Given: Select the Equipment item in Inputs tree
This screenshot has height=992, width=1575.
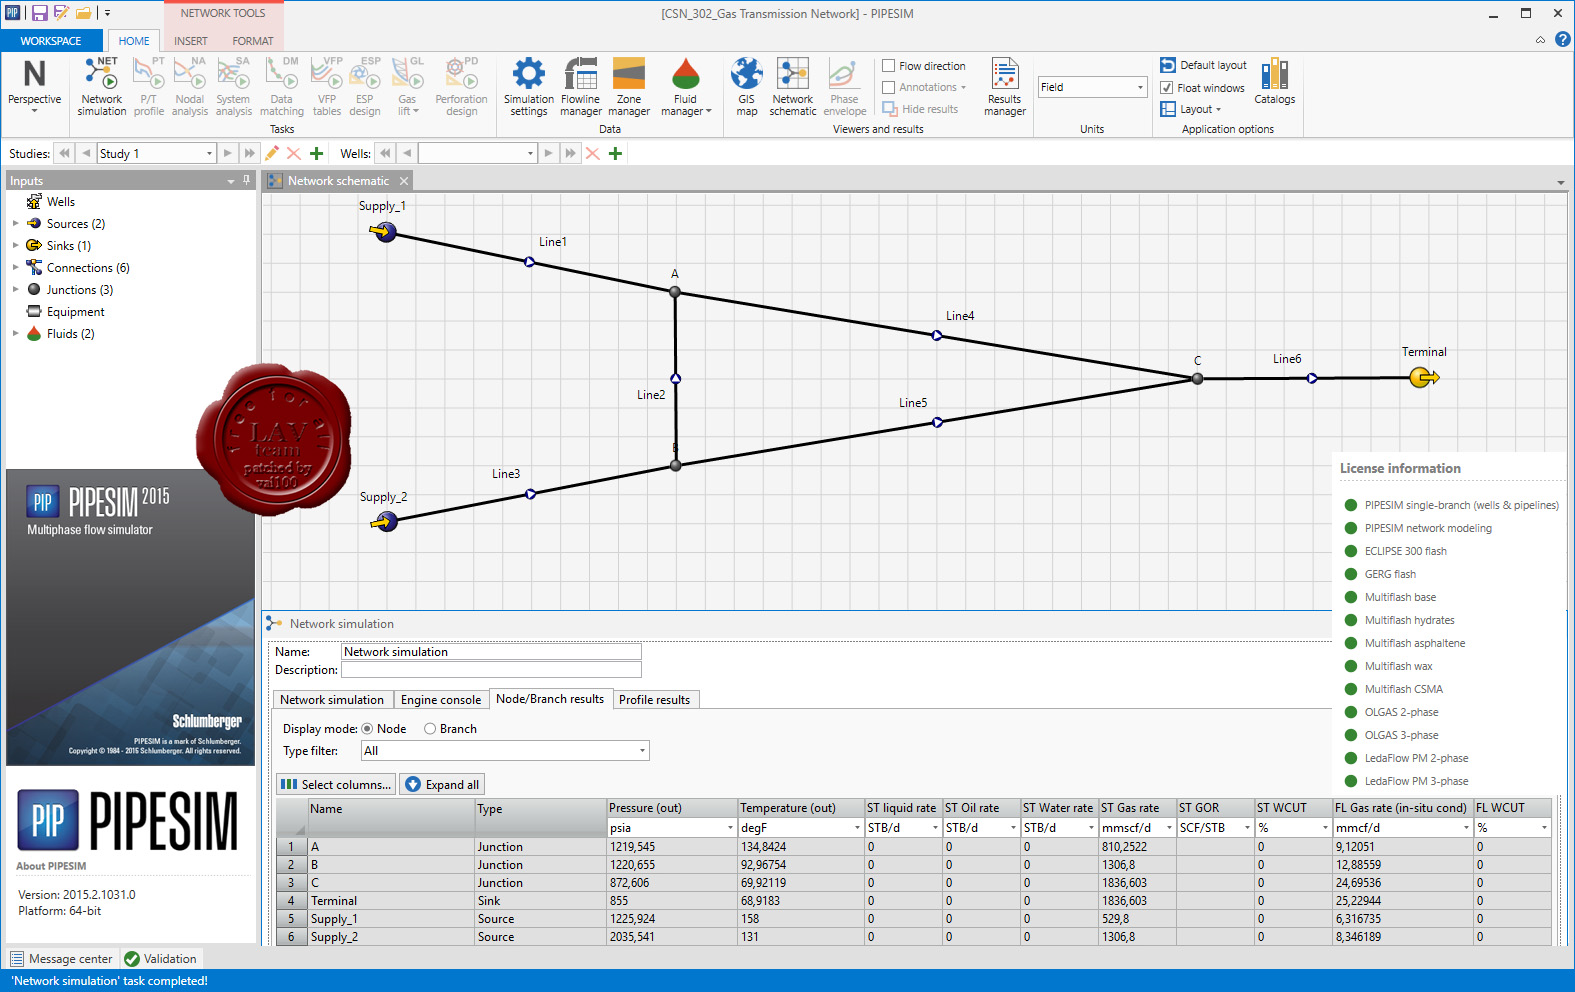Looking at the screenshot, I should (75, 312).
